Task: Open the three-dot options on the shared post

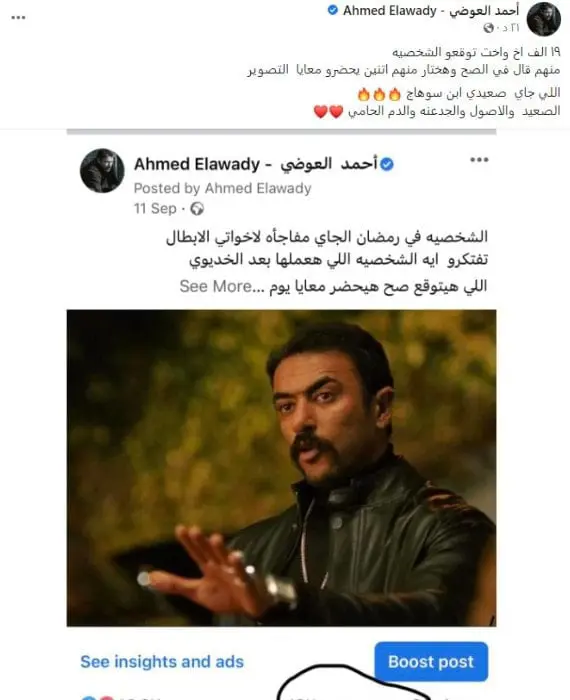Action: click(x=479, y=160)
